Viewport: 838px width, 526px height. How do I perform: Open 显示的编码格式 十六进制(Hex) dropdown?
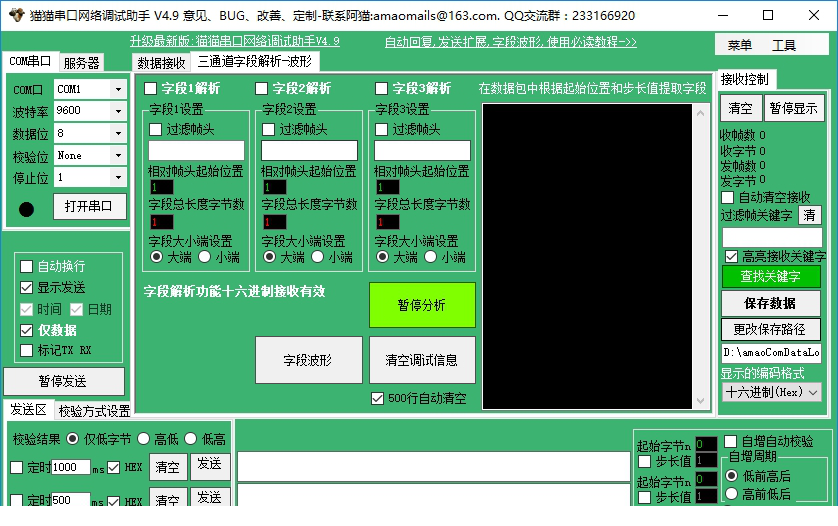771,392
